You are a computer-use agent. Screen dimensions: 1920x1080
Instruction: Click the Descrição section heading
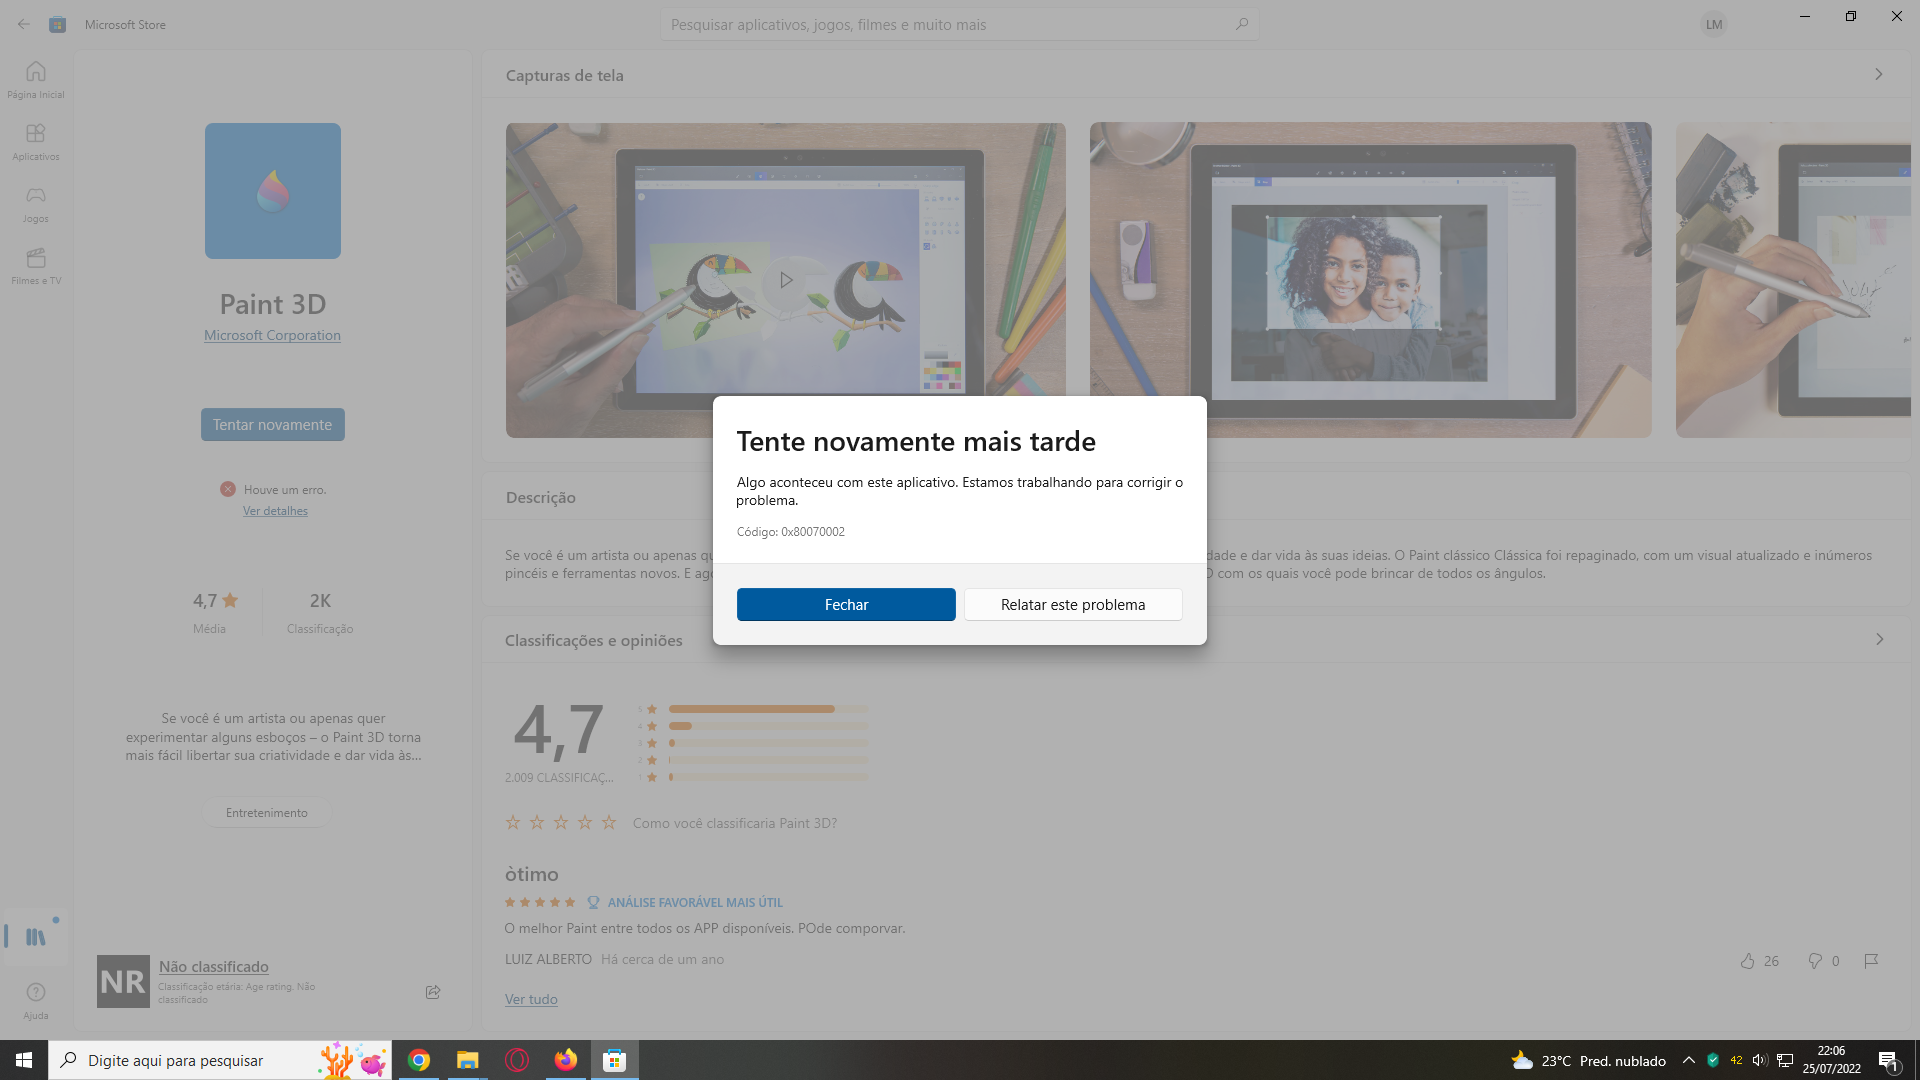pos(540,497)
